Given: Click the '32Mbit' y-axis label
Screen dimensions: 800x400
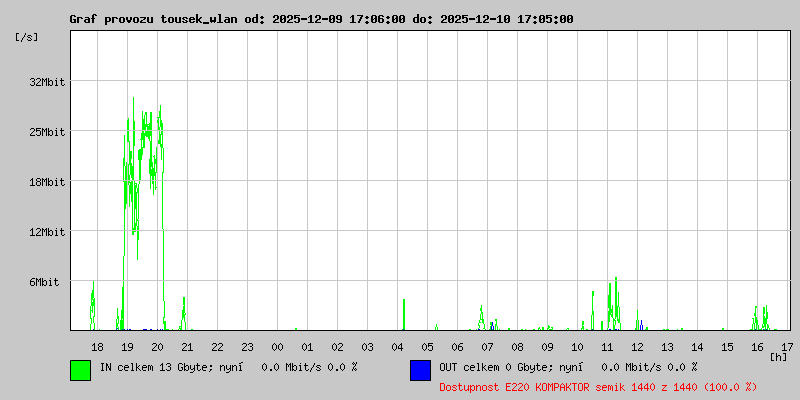Looking at the screenshot, I should click(47, 82).
